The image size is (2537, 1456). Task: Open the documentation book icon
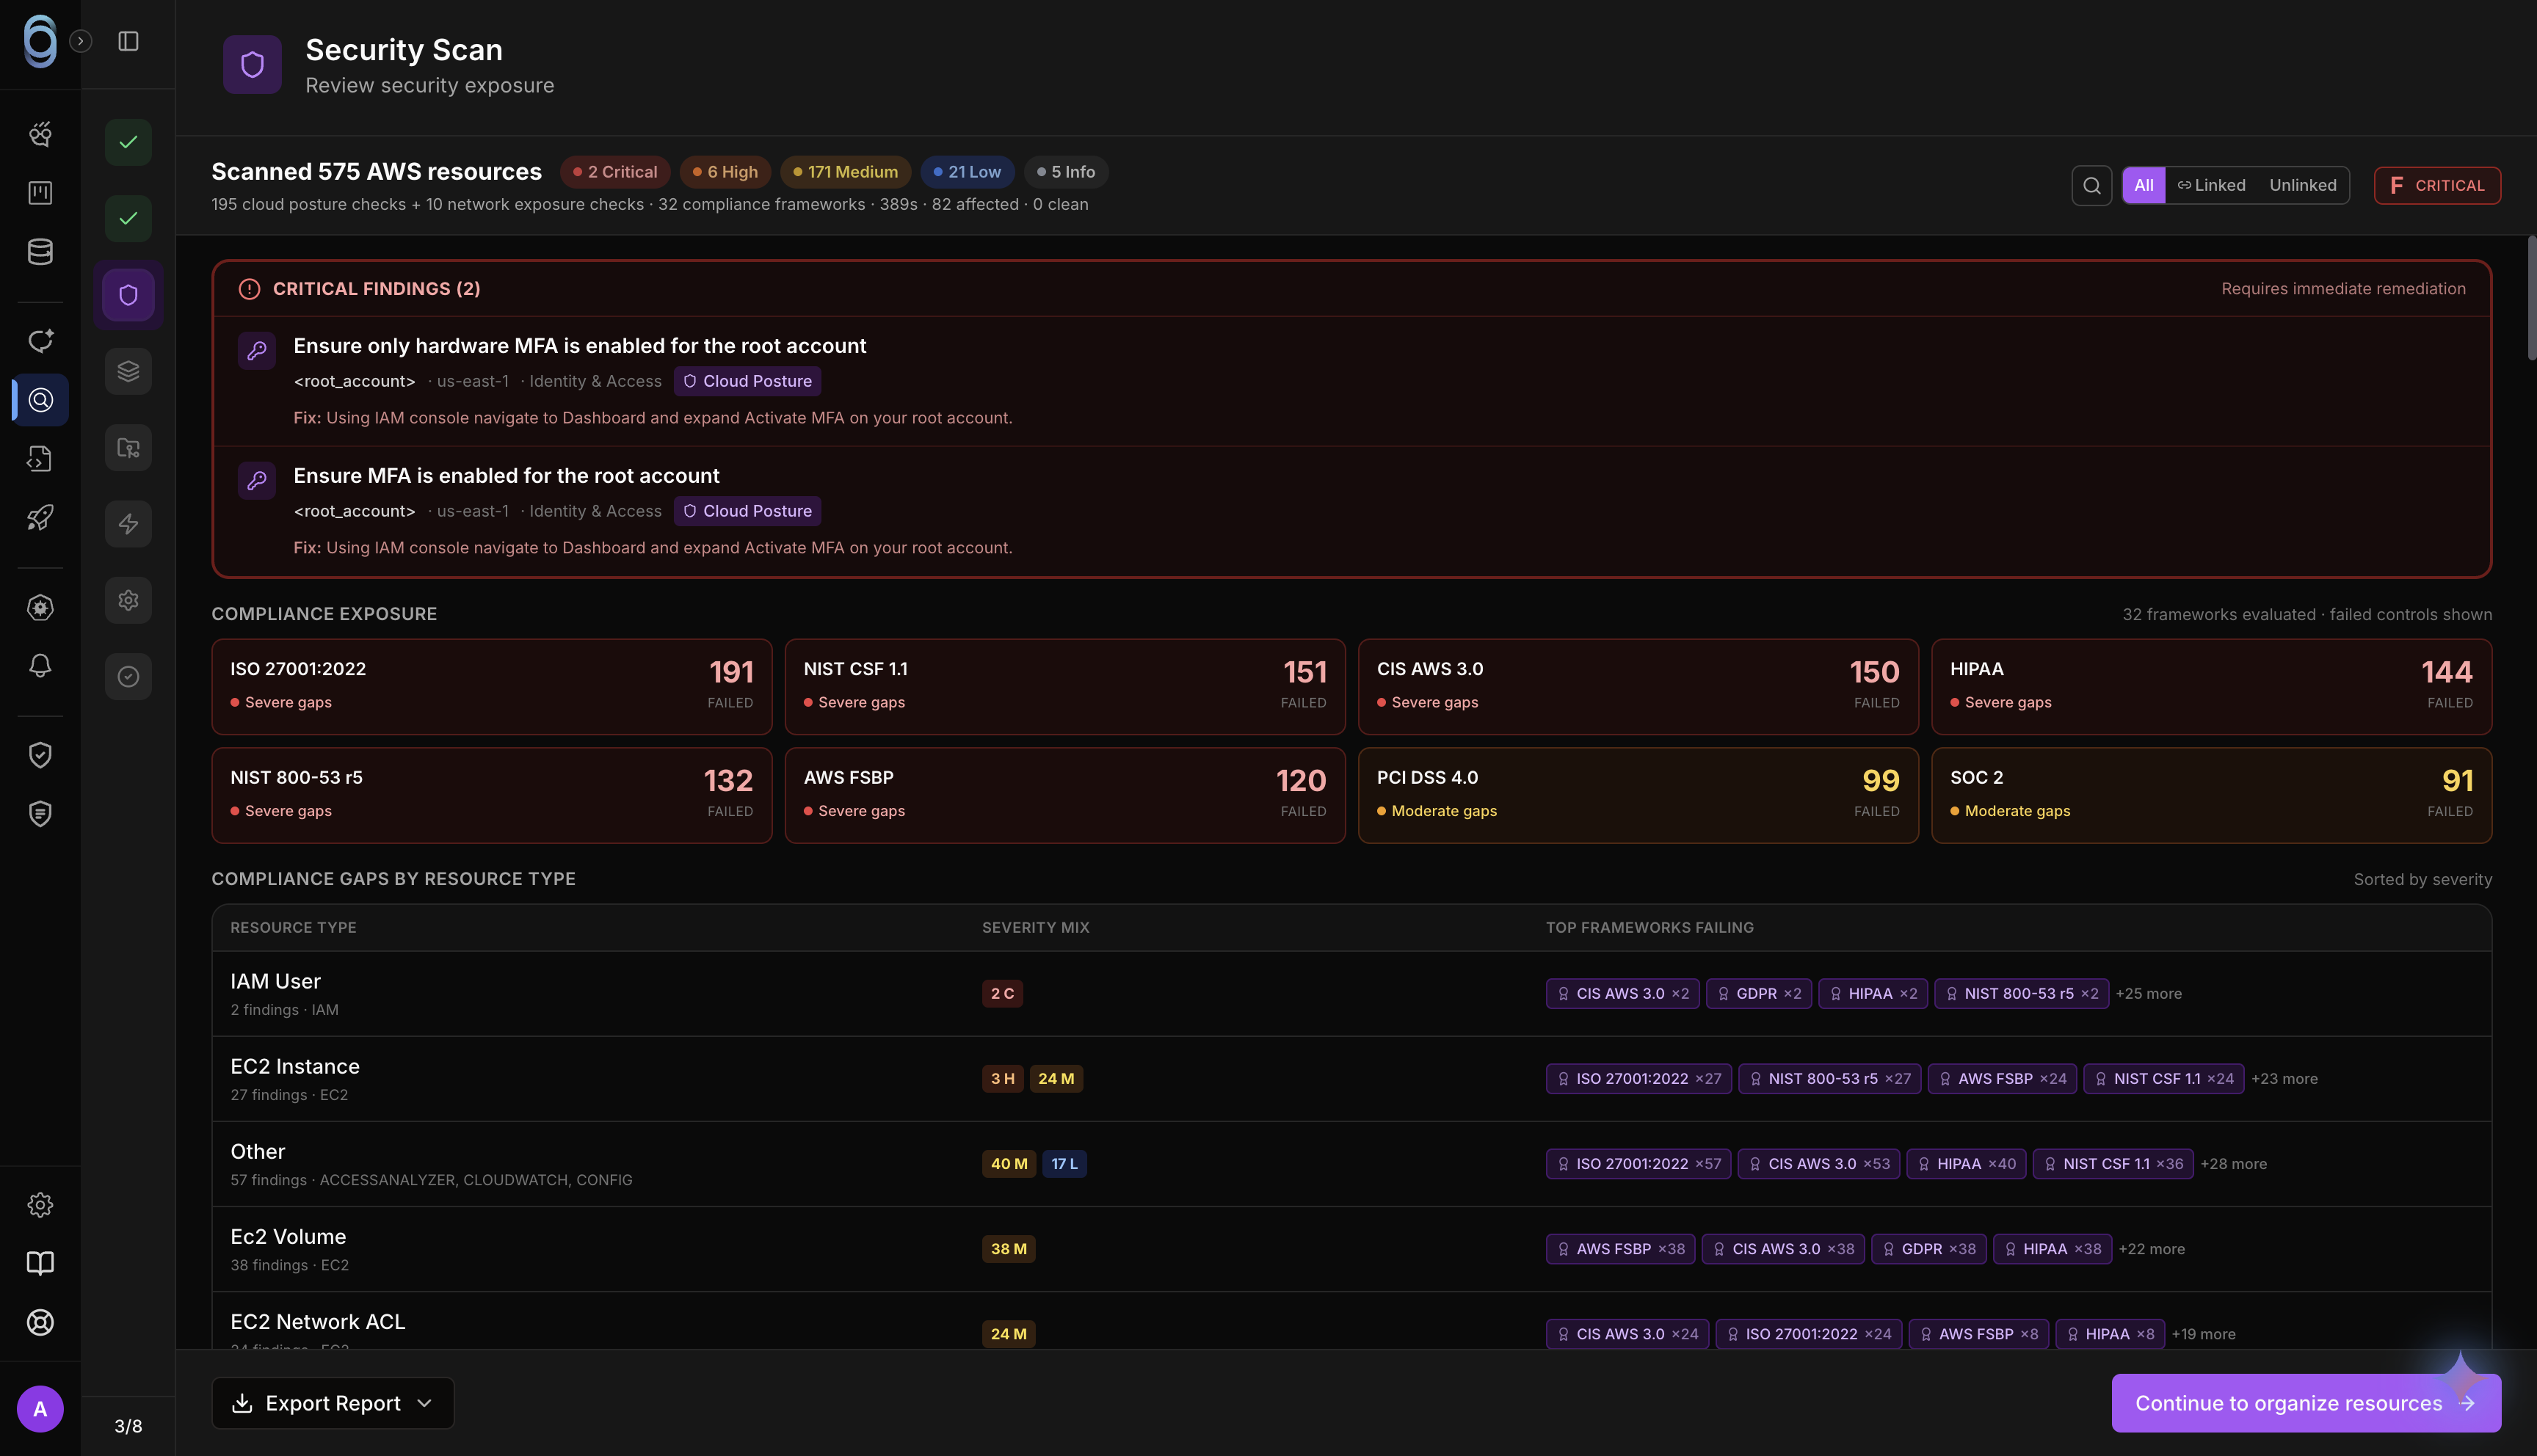coord(40,1264)
